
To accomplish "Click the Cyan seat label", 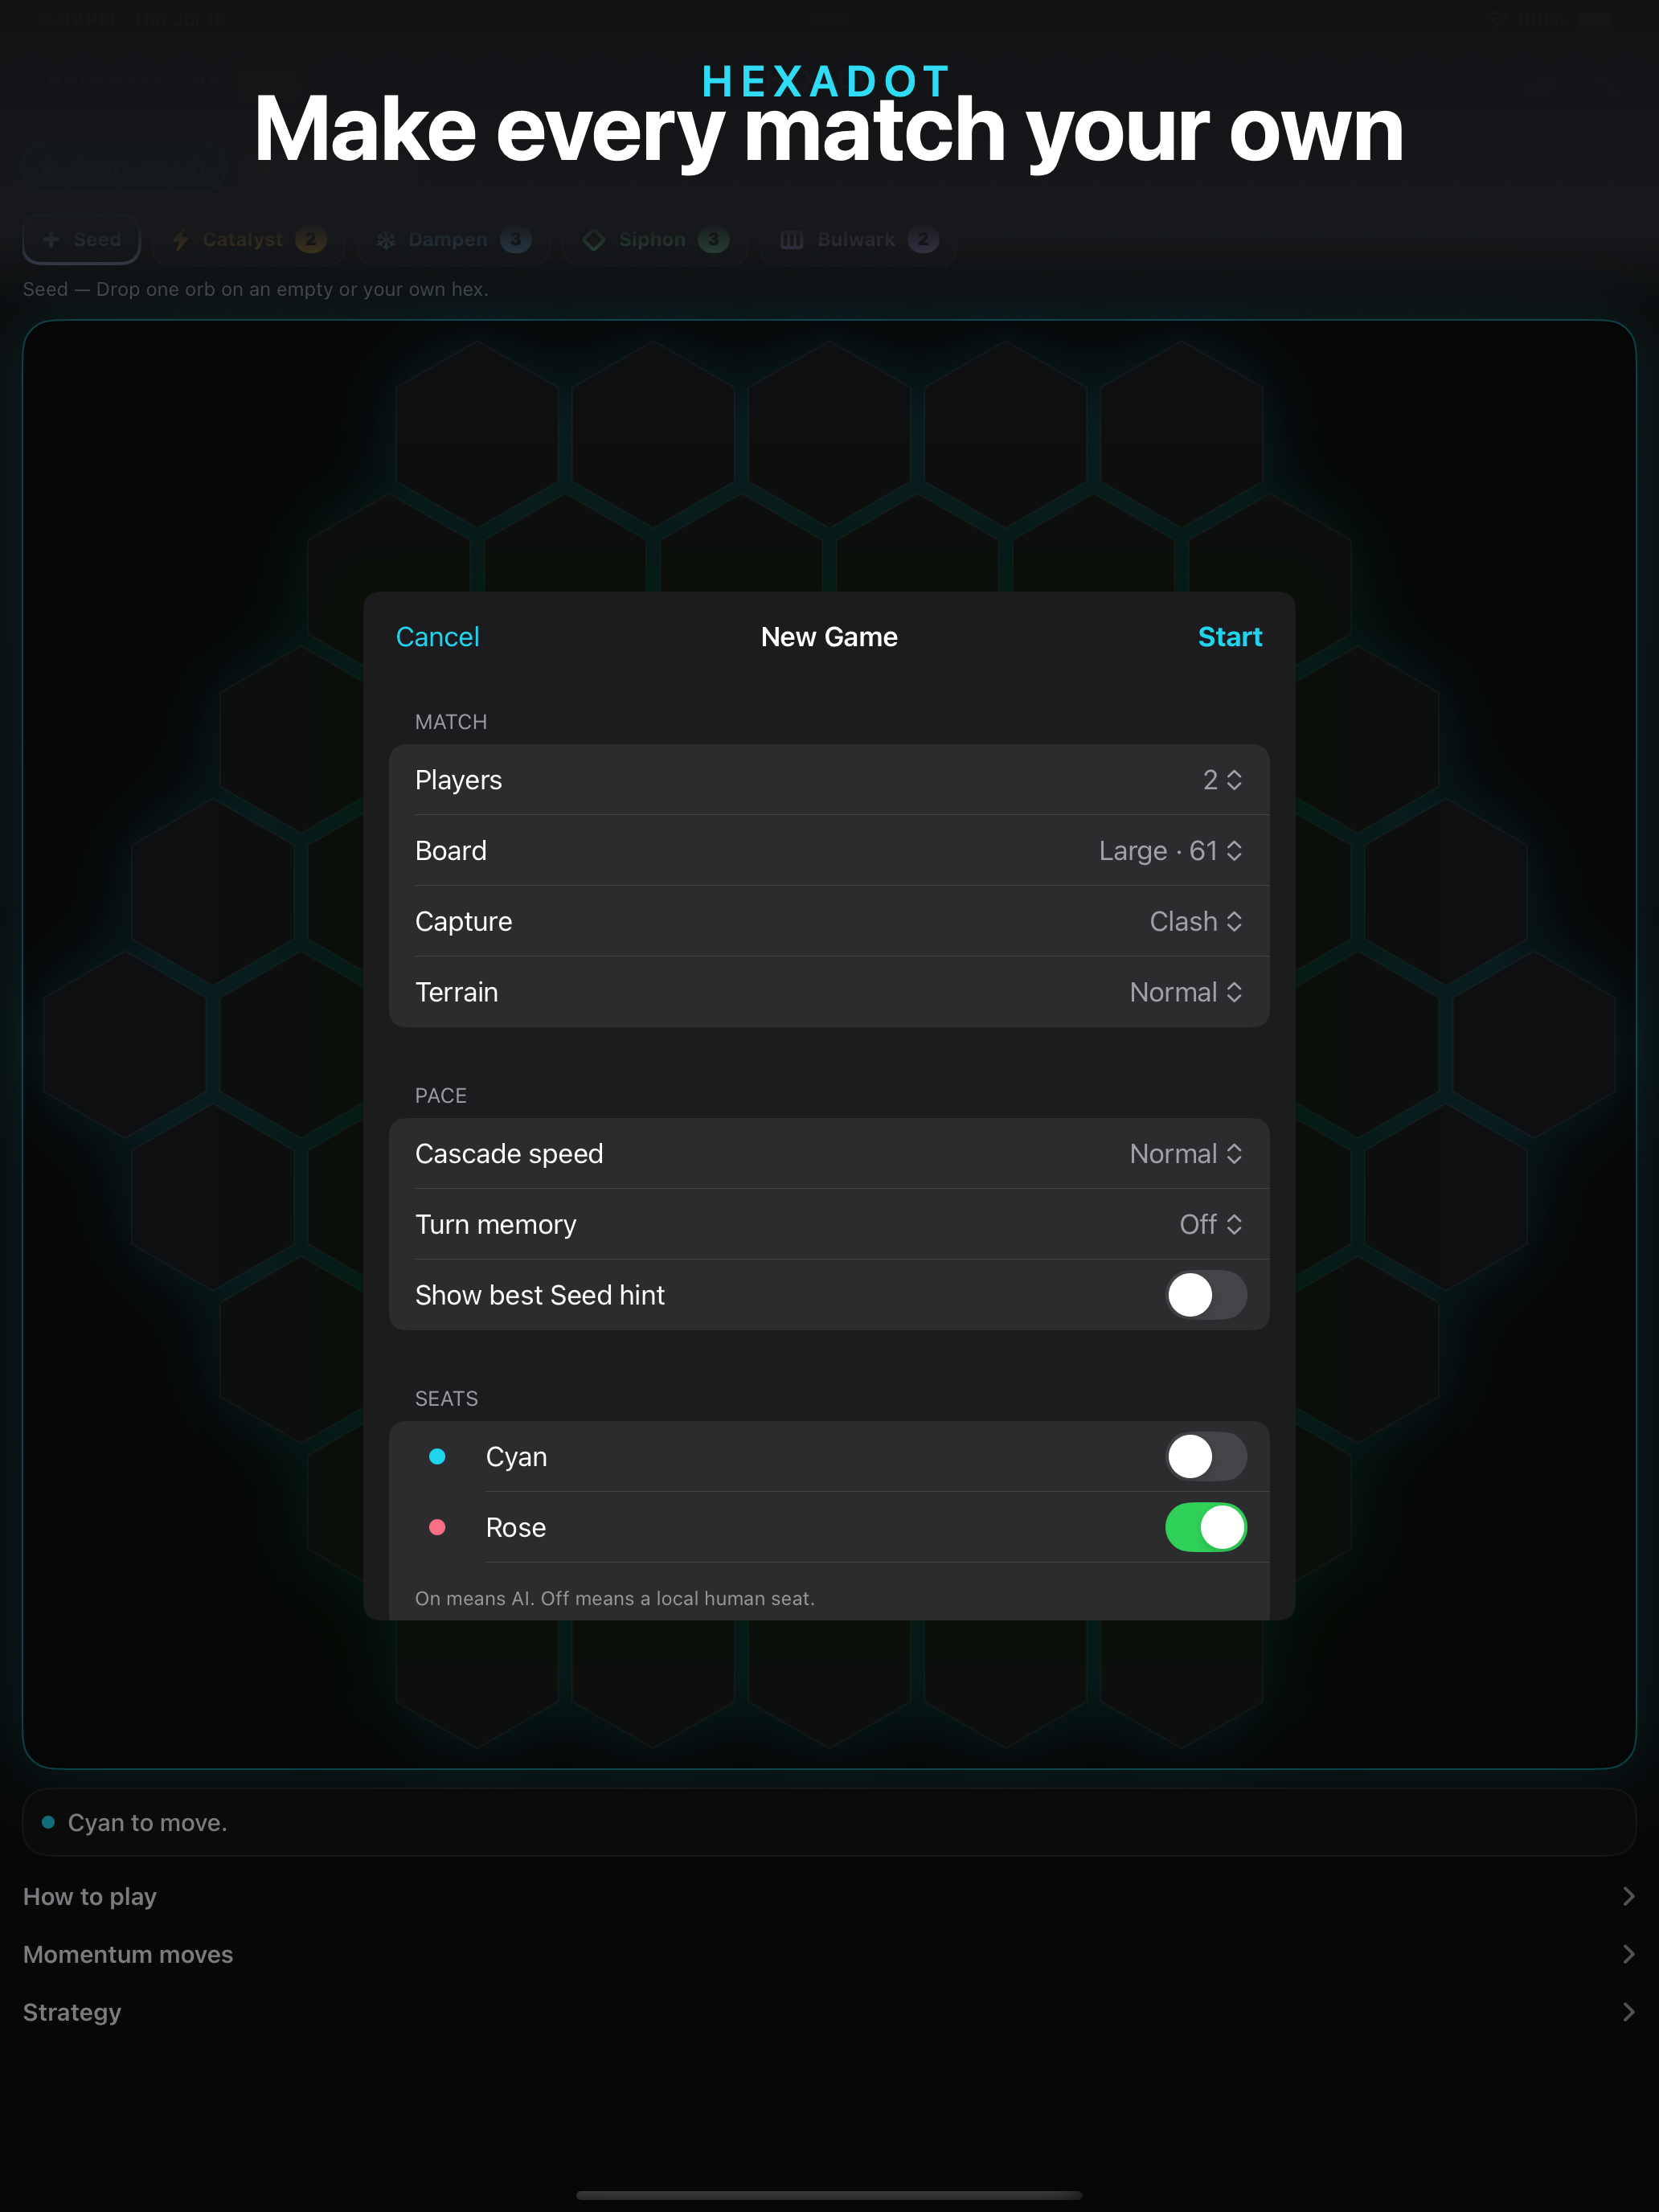I will 516,1457.
